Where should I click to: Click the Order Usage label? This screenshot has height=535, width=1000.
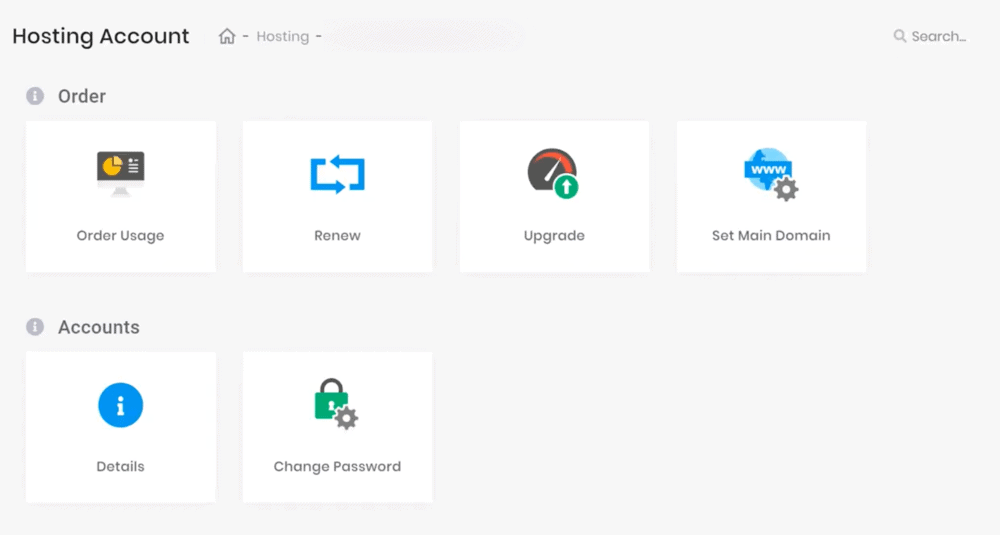(121, 235)
